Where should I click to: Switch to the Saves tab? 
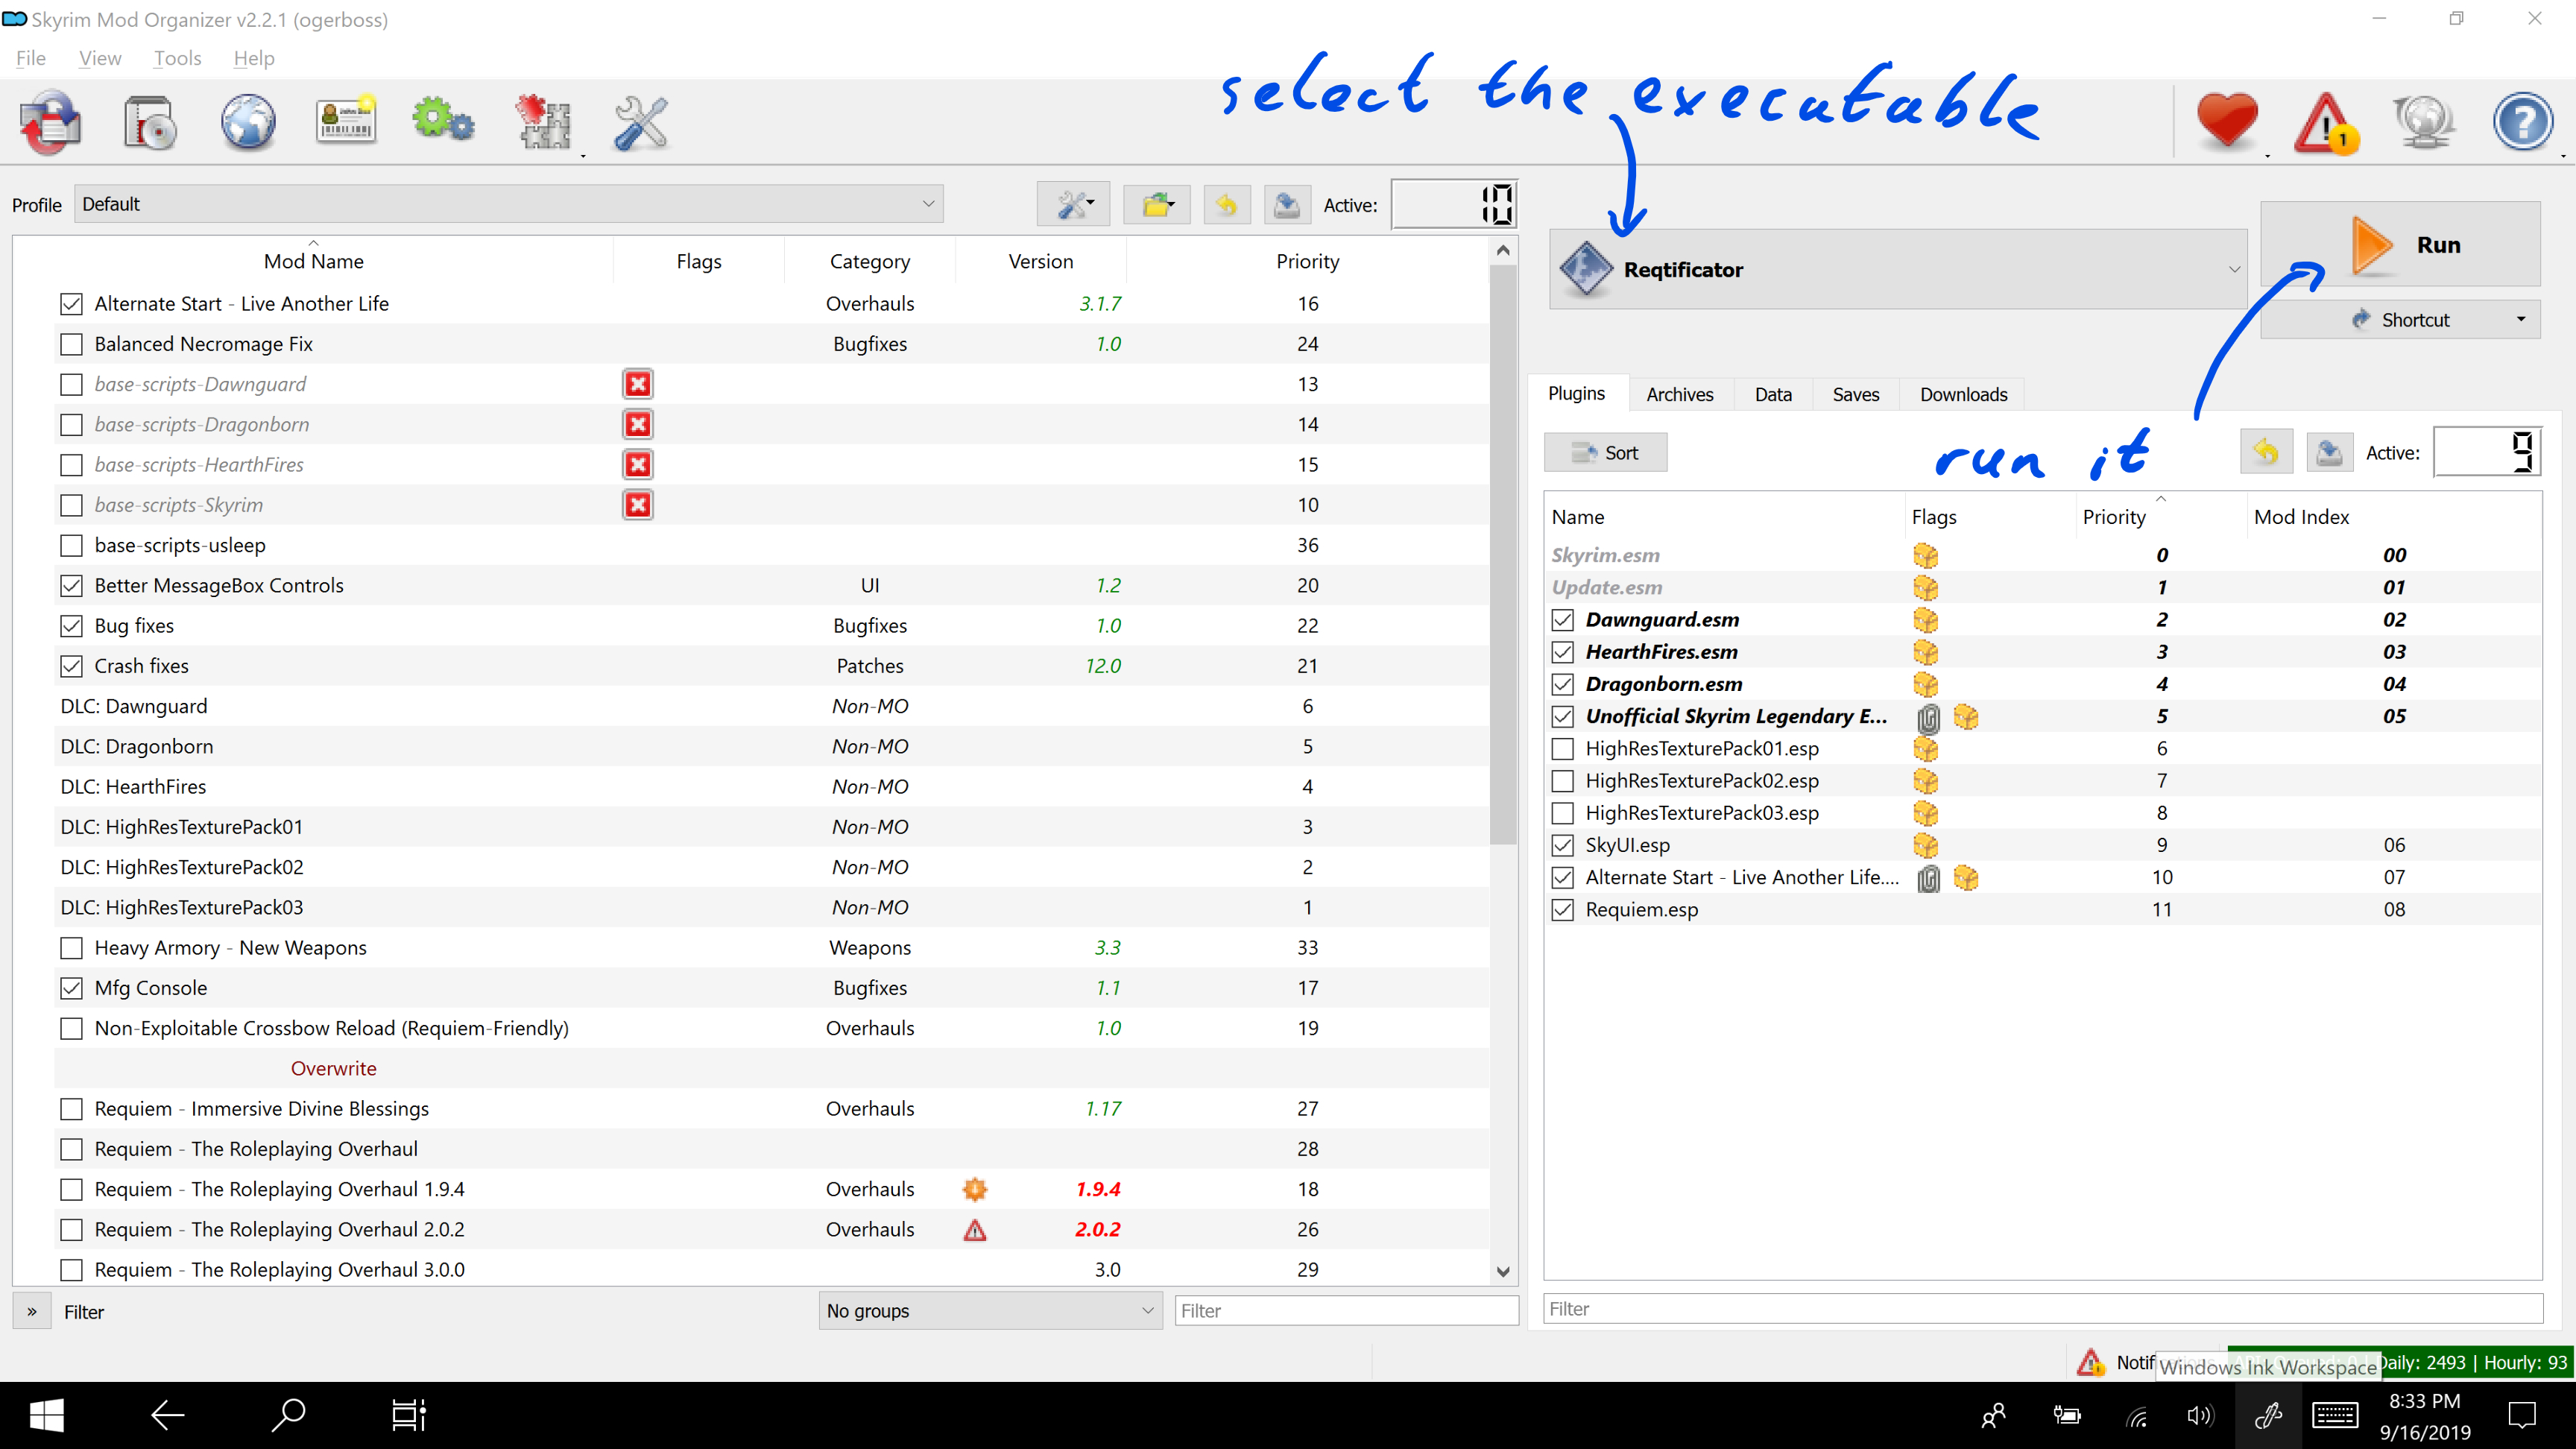tap(1855, 394)
